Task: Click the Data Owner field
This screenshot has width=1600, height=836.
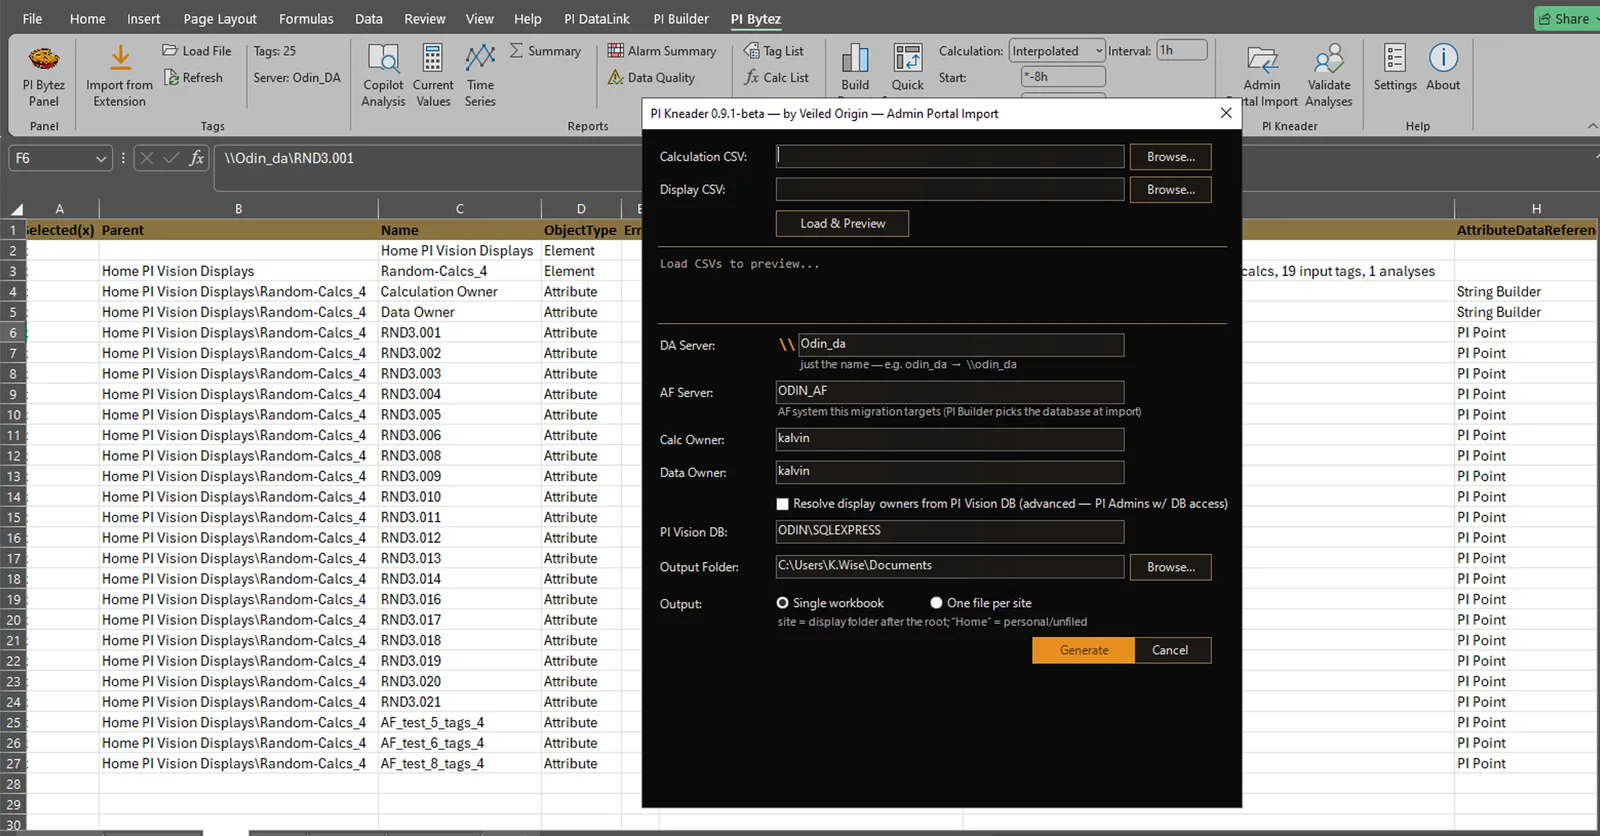Action: pos(950,472)
